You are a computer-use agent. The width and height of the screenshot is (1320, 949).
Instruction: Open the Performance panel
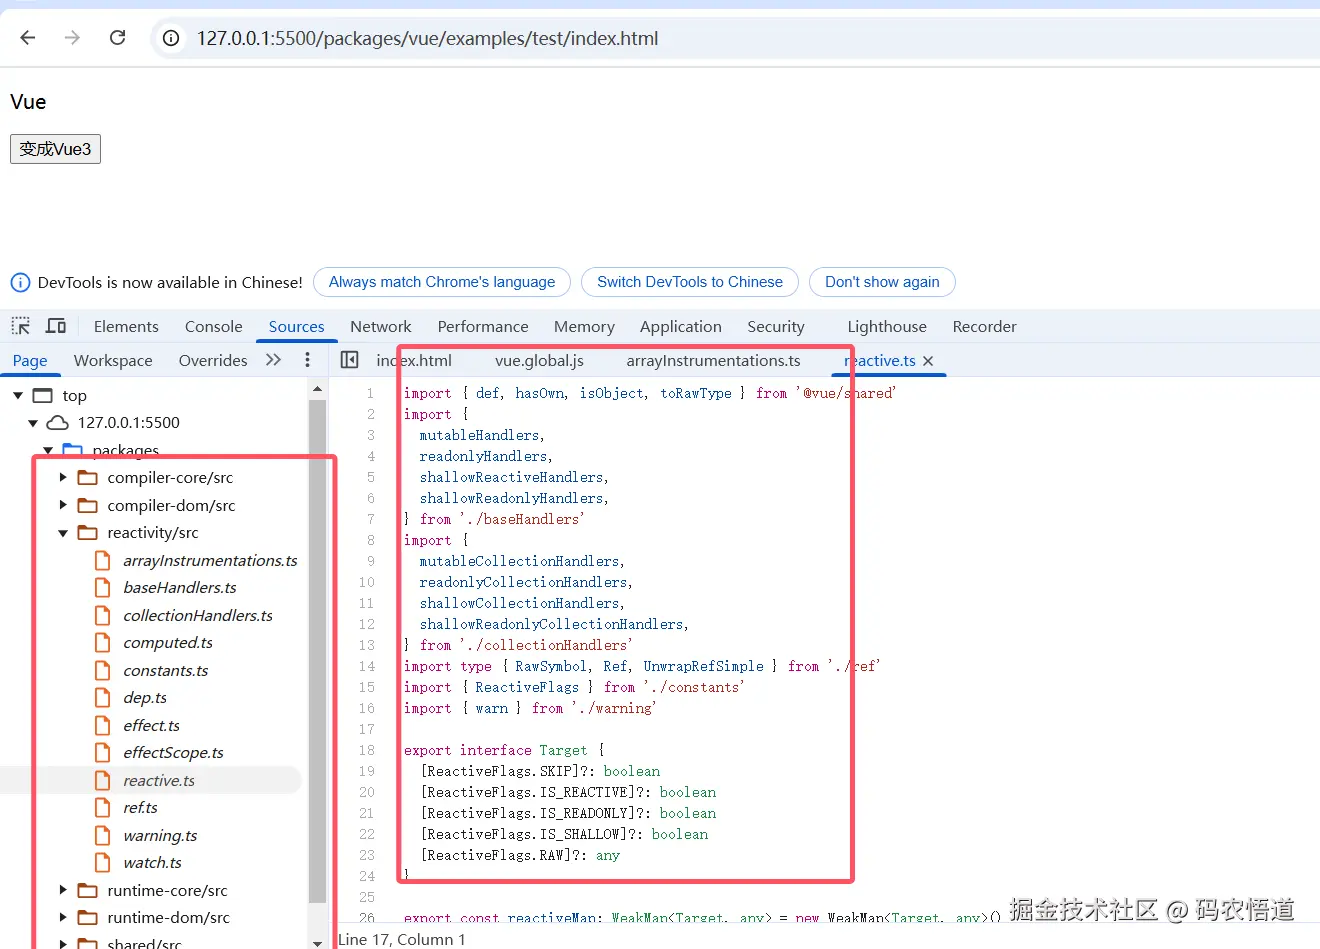pos(483,326)
